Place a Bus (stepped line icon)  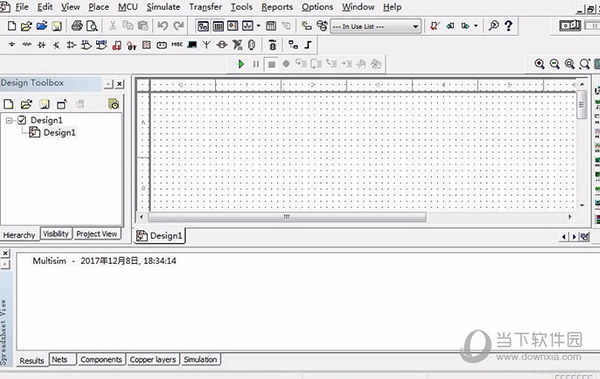tap(308, 45)
